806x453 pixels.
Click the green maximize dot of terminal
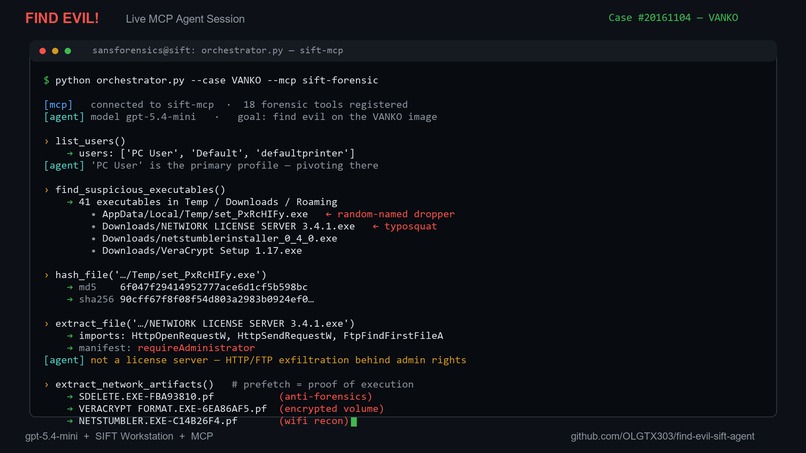tap(68, 51)
